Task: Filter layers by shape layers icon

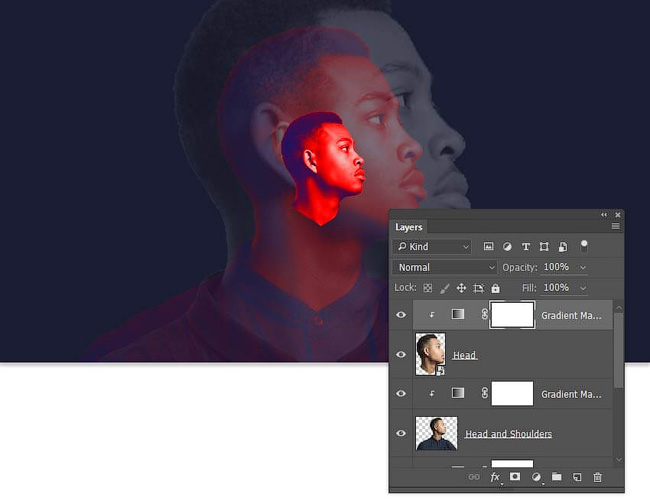Action: click(544, 247)
